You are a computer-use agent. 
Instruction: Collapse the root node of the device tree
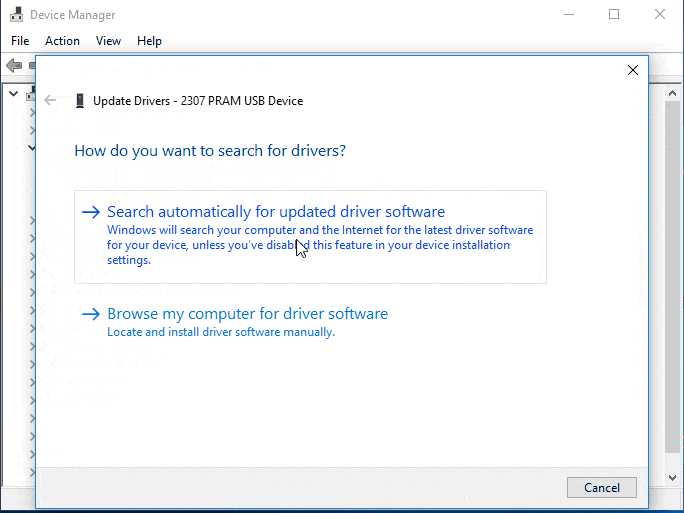click(x=13, y=94)
